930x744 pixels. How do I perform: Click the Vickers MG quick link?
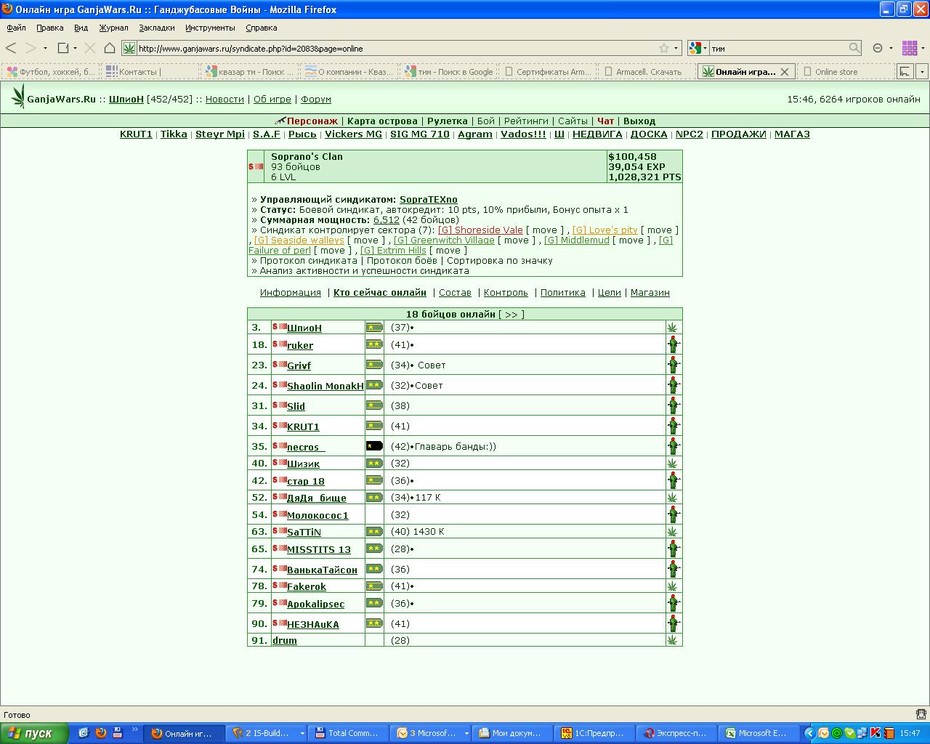[353, 134]
